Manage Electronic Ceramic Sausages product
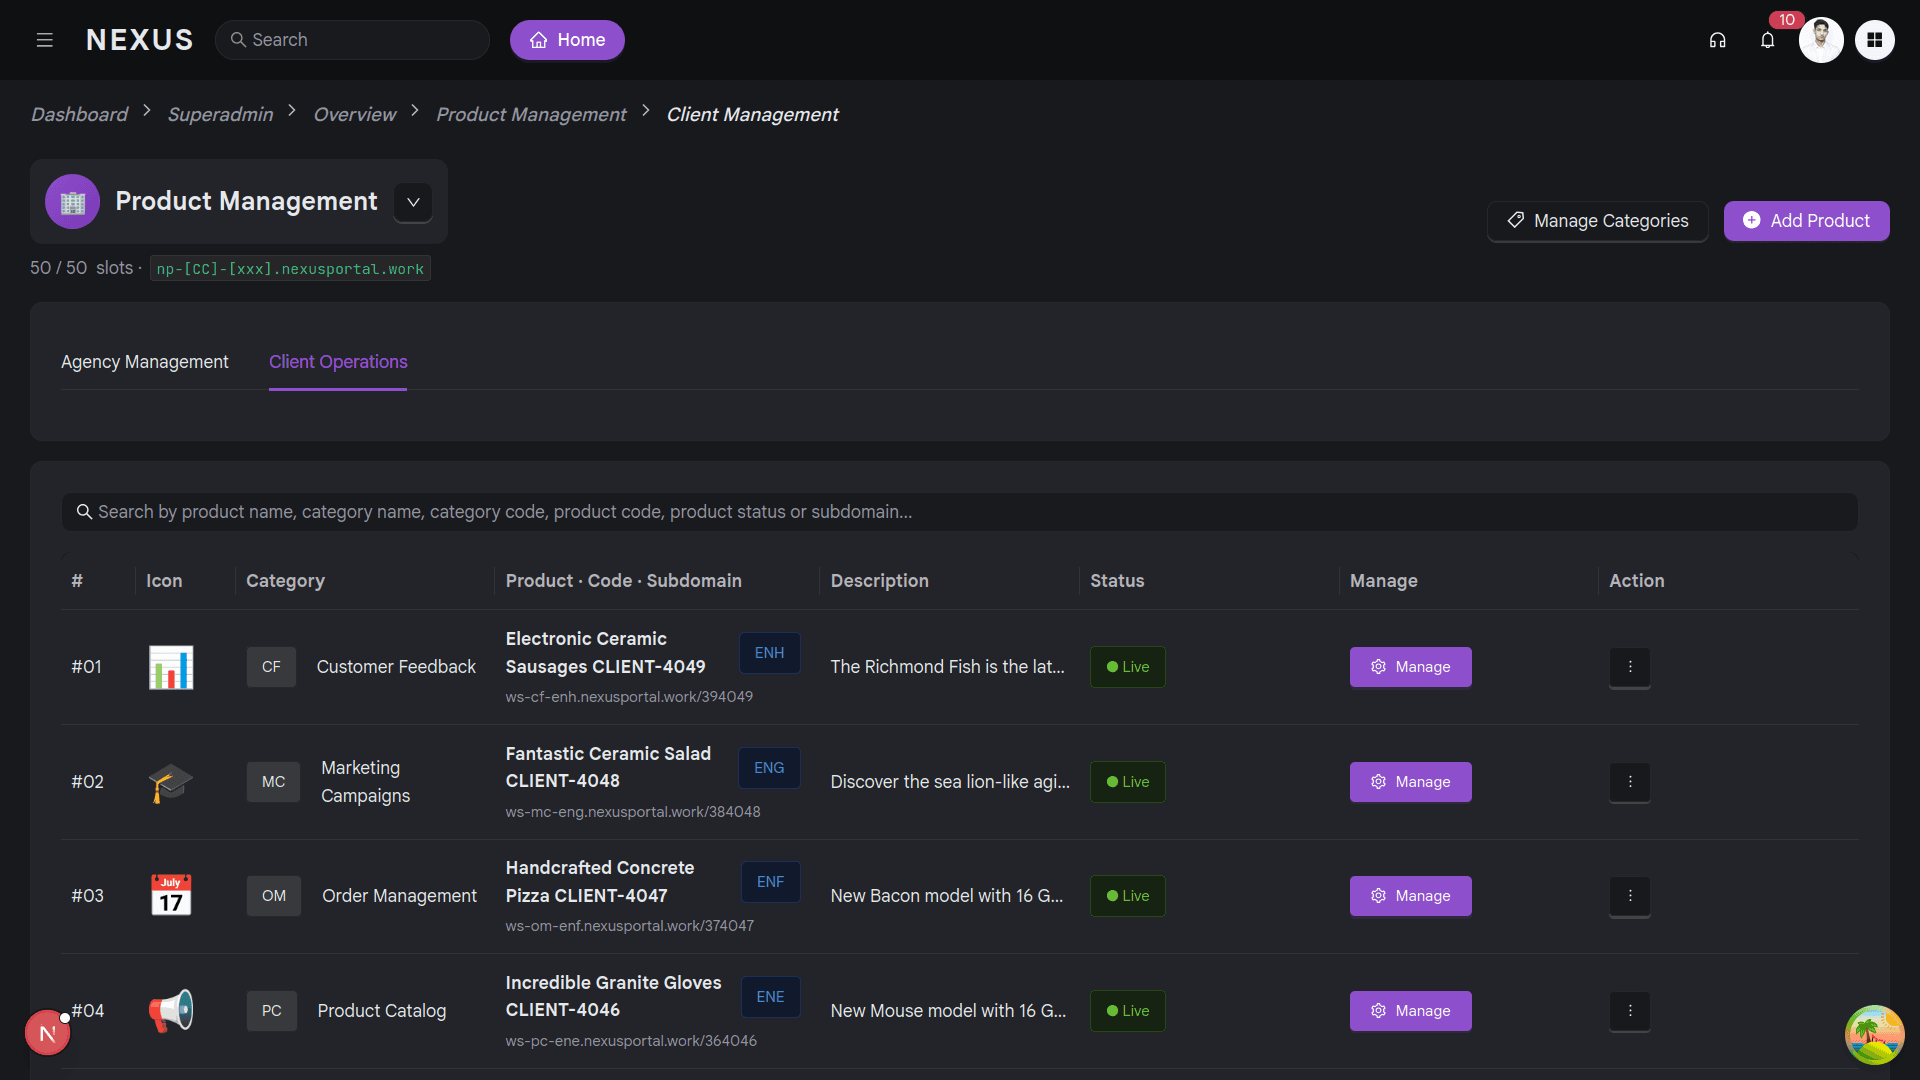1920x1080 pixels. pos(1410,667)
